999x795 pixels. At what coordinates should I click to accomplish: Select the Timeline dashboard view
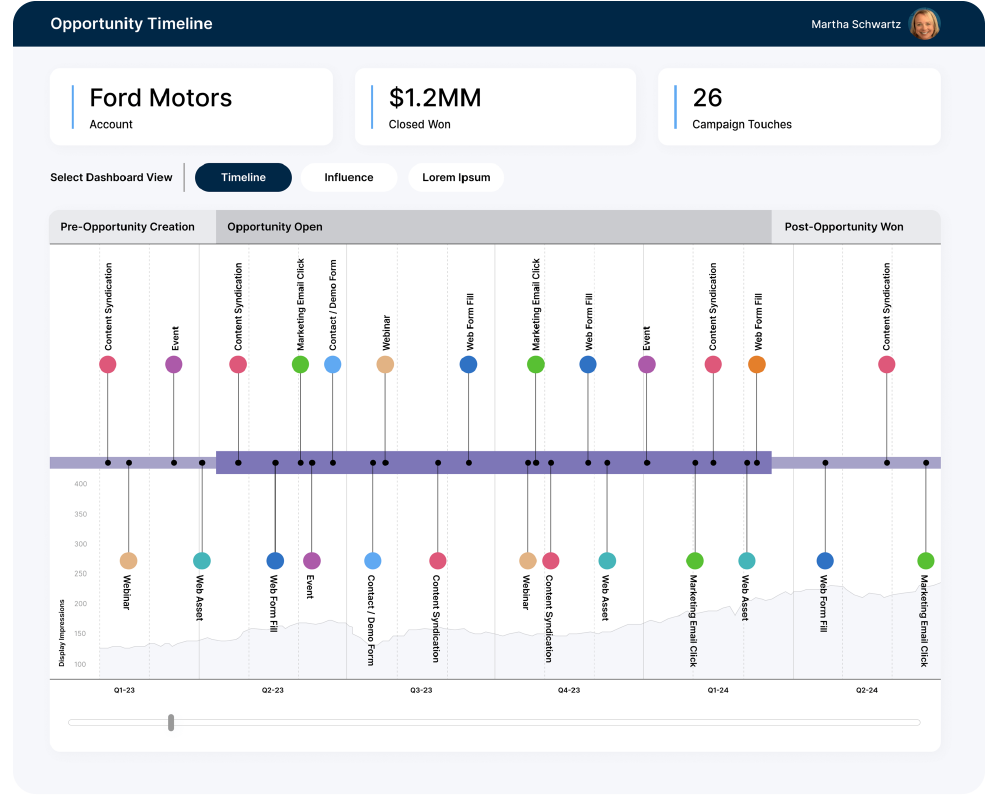[243, 177]
